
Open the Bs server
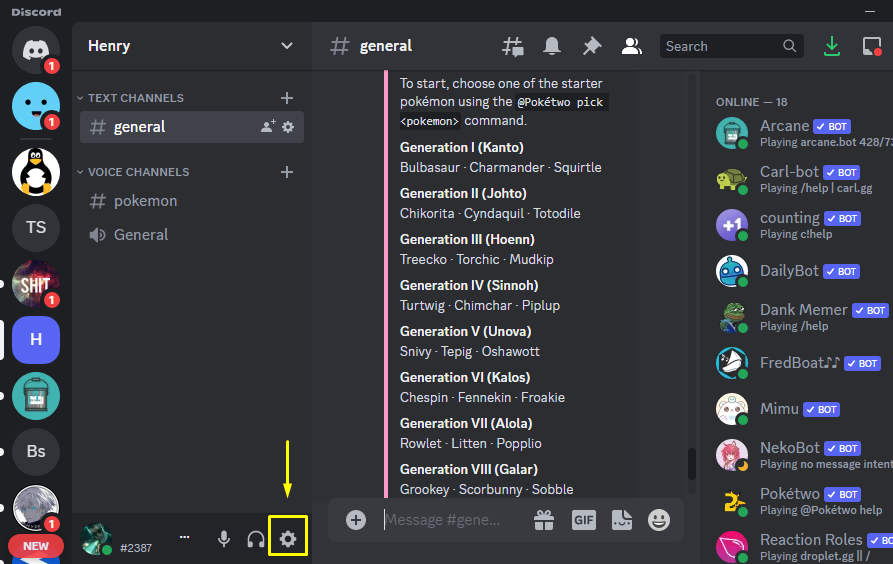(36, 452)
